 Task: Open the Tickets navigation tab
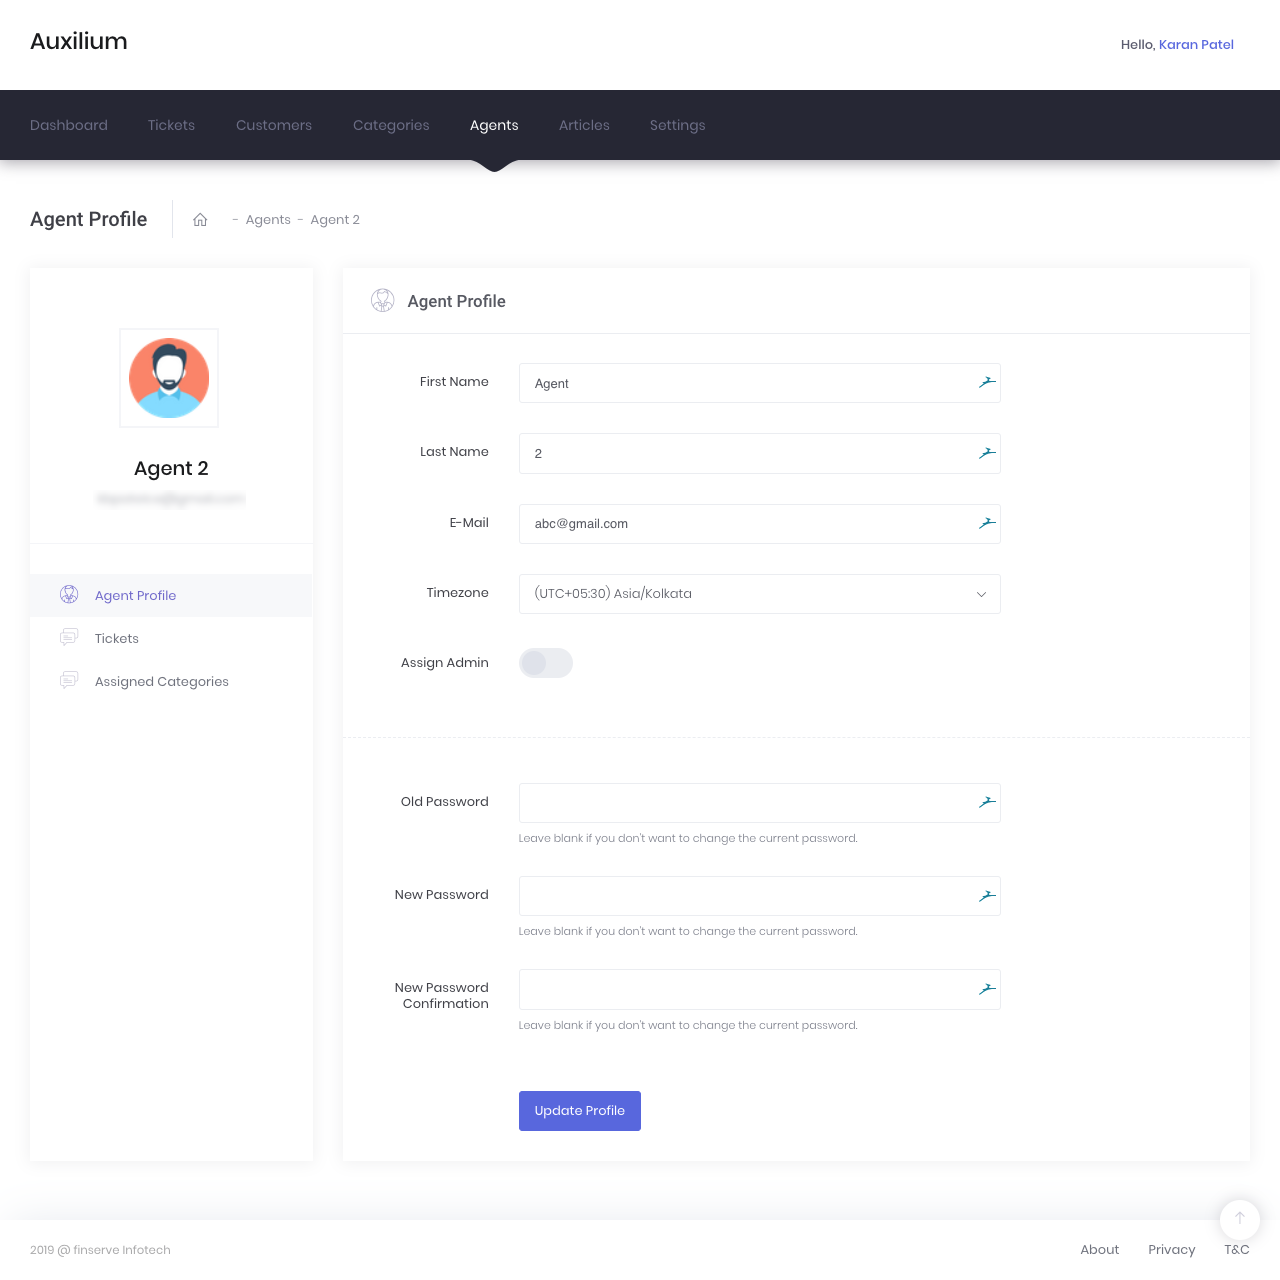[171, 125]
